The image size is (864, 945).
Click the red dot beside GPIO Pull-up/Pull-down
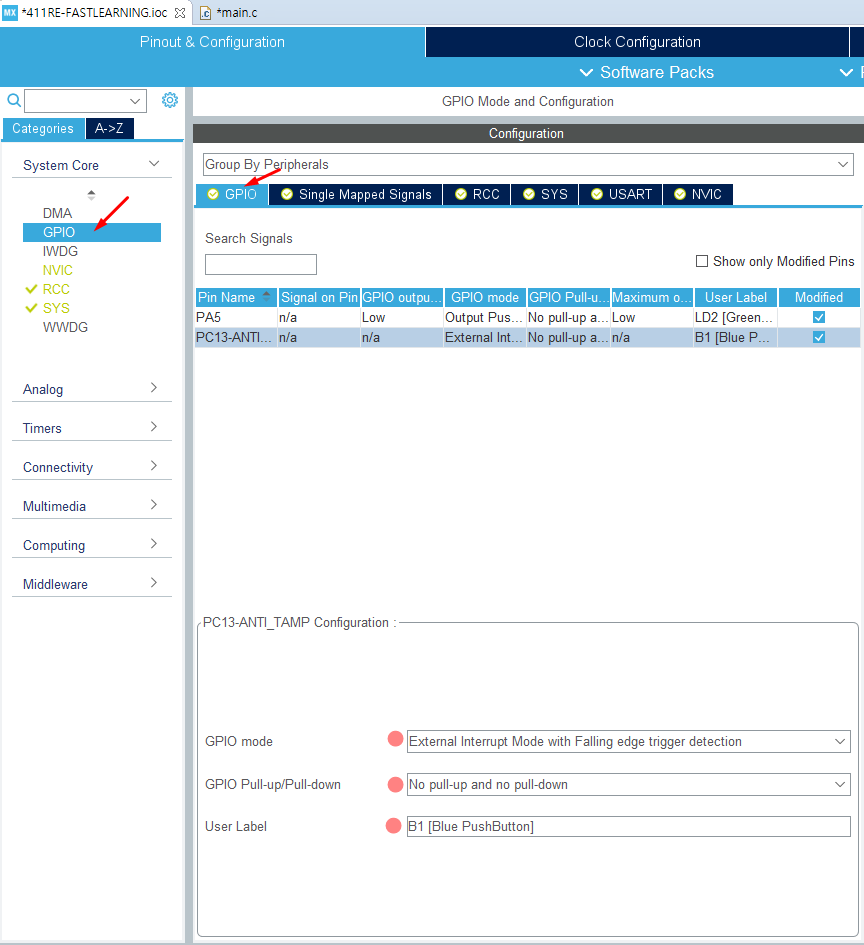point(395,784)
